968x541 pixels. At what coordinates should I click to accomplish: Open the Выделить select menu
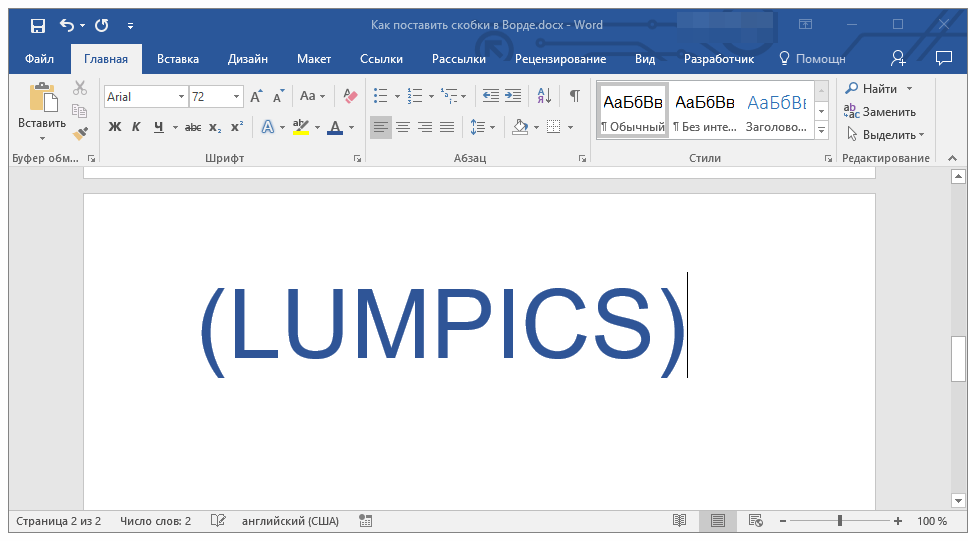[x=885, y=135]
